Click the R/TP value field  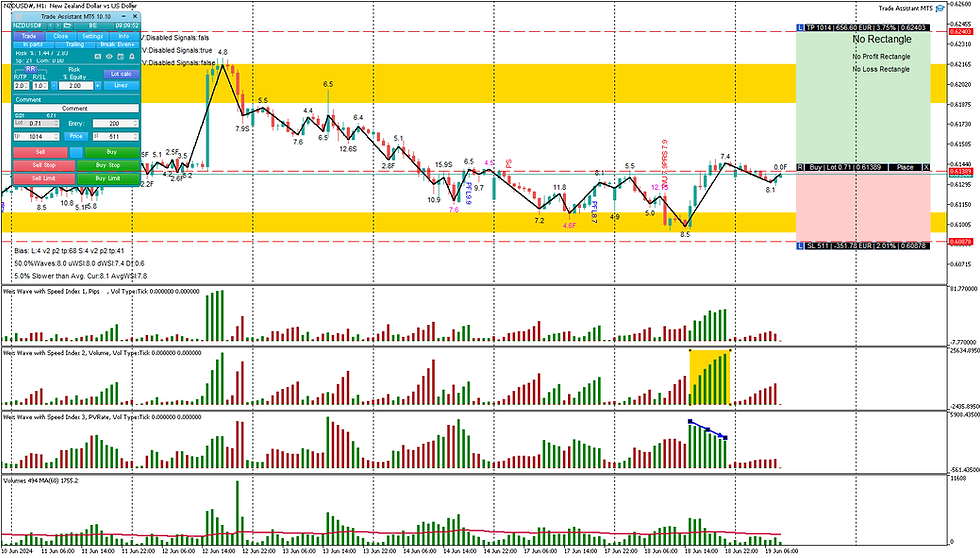pos(21,86)
